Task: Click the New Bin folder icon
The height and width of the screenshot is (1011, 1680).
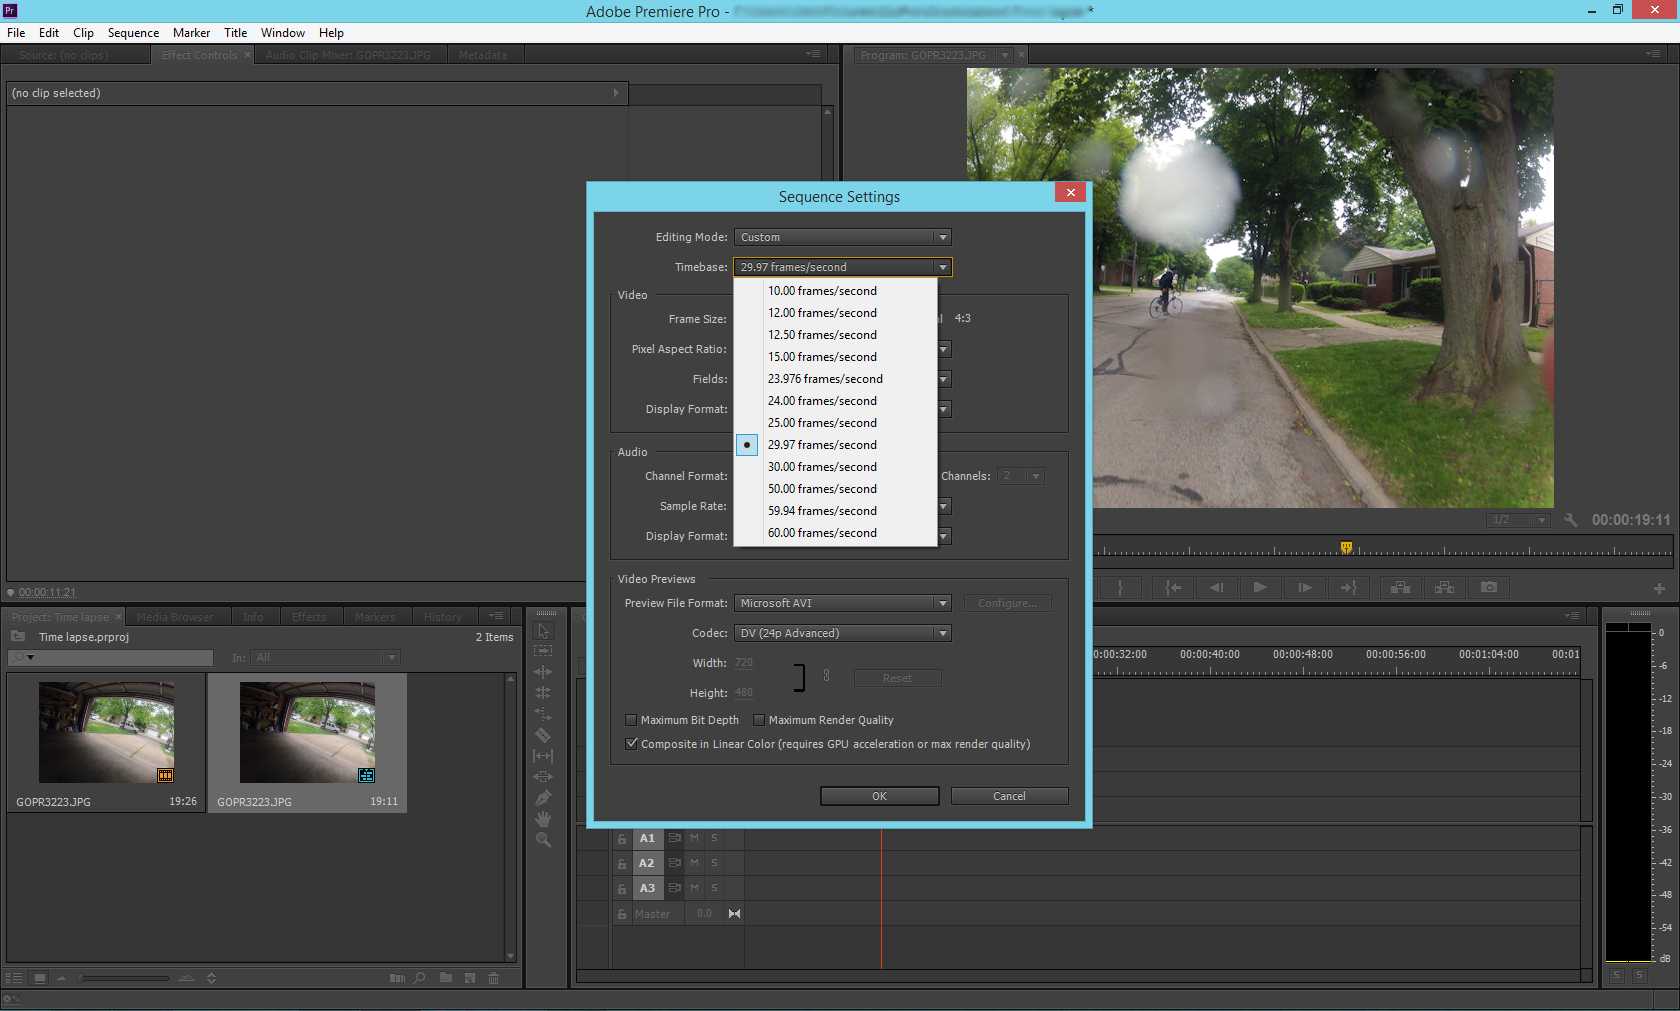Action: click(x=446, y=978)
